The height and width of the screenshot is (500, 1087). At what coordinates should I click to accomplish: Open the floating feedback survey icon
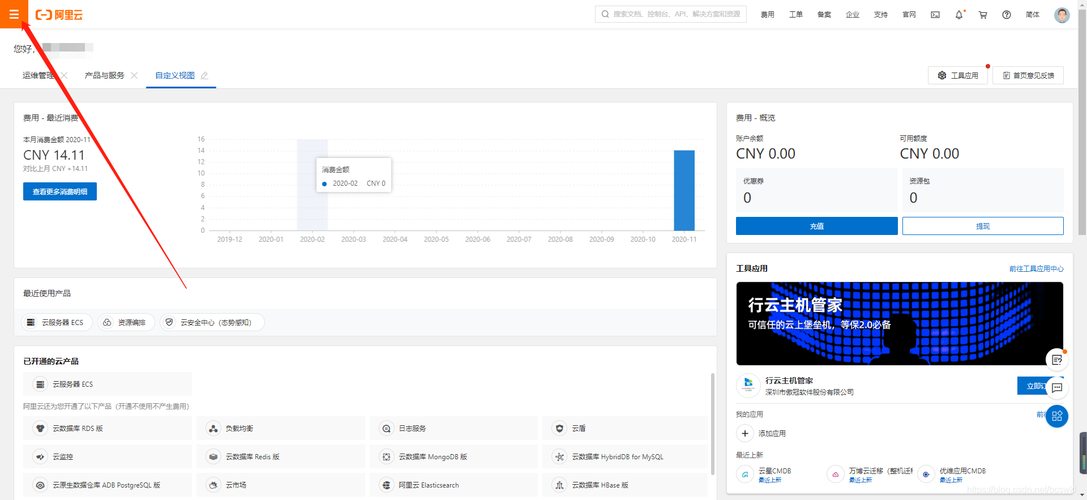[1057, 359]
